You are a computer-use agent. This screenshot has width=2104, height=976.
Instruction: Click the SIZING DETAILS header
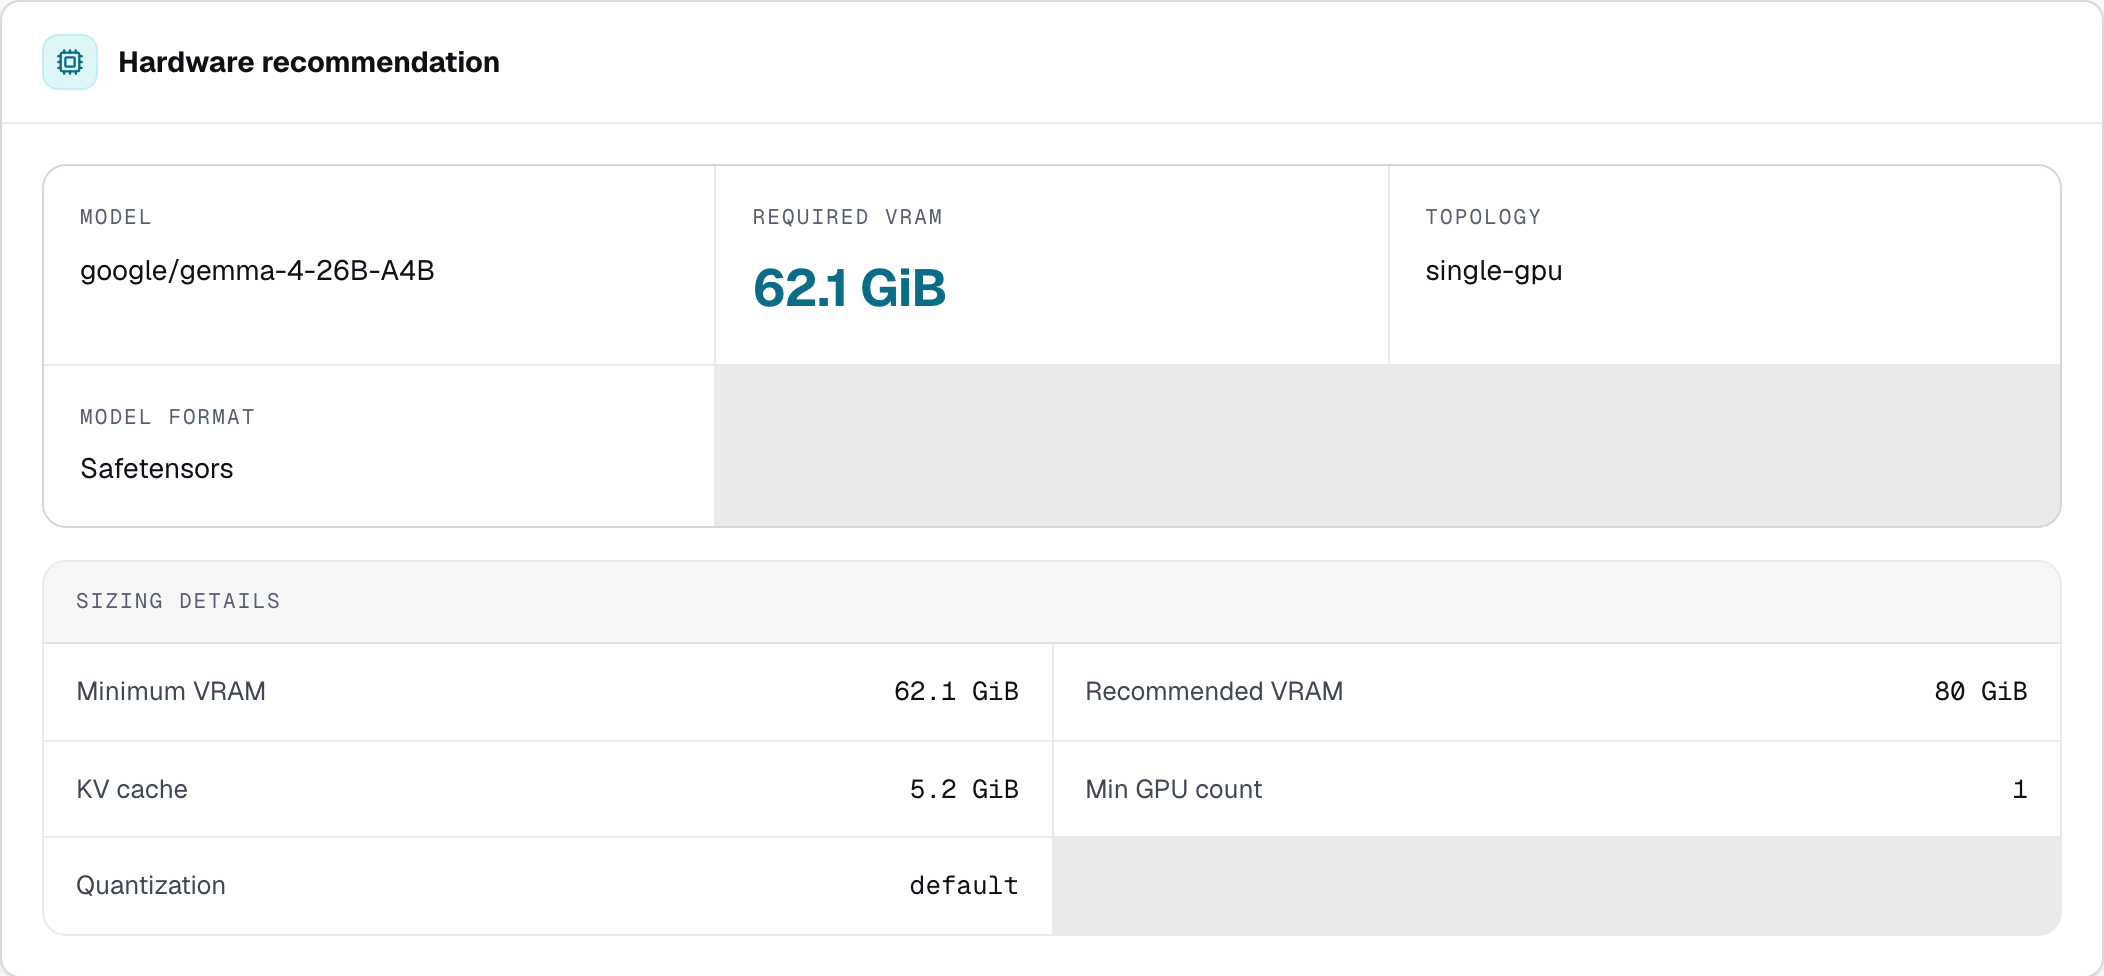[x=178, y=601]
